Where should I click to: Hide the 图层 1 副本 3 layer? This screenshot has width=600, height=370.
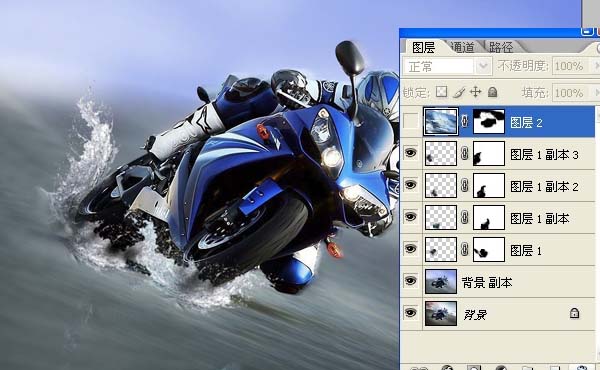(411, 153)
